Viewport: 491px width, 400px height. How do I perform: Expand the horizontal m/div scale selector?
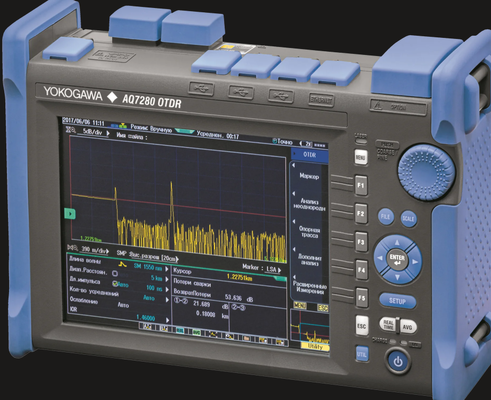tap(96, 250)
